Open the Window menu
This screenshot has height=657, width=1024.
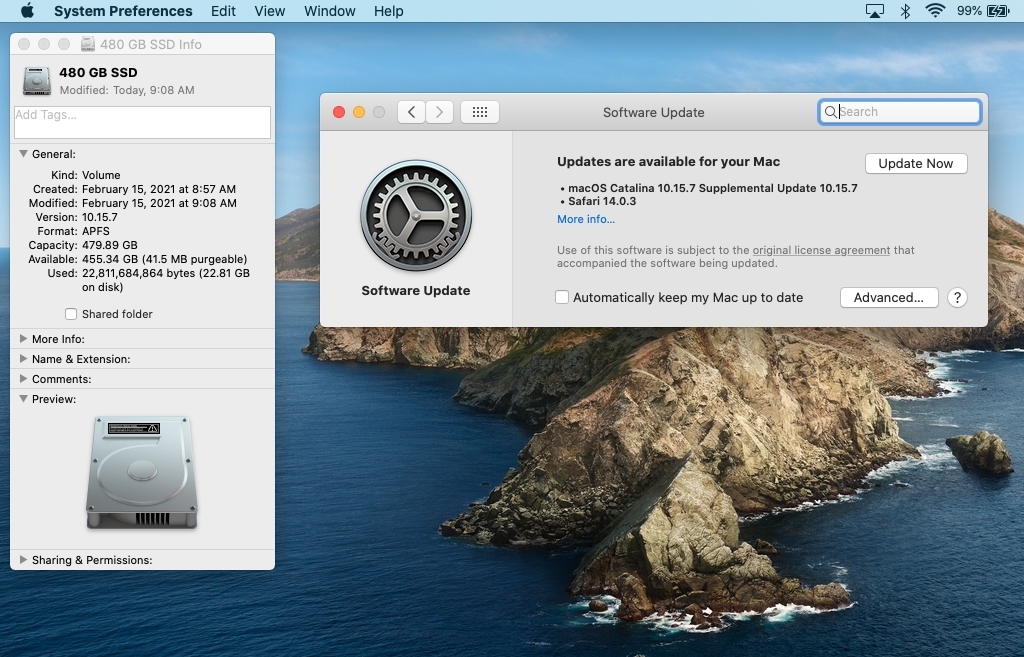[x=330, y=11]
